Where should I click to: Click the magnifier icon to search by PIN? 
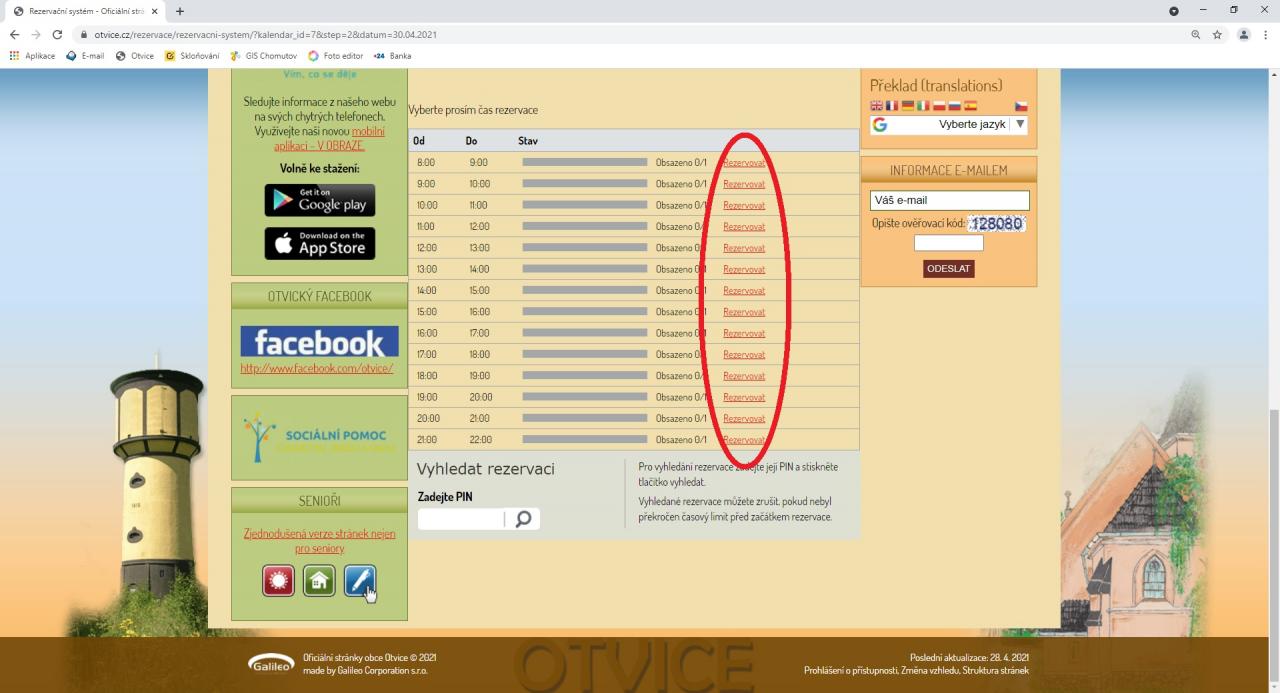point(522,519)
